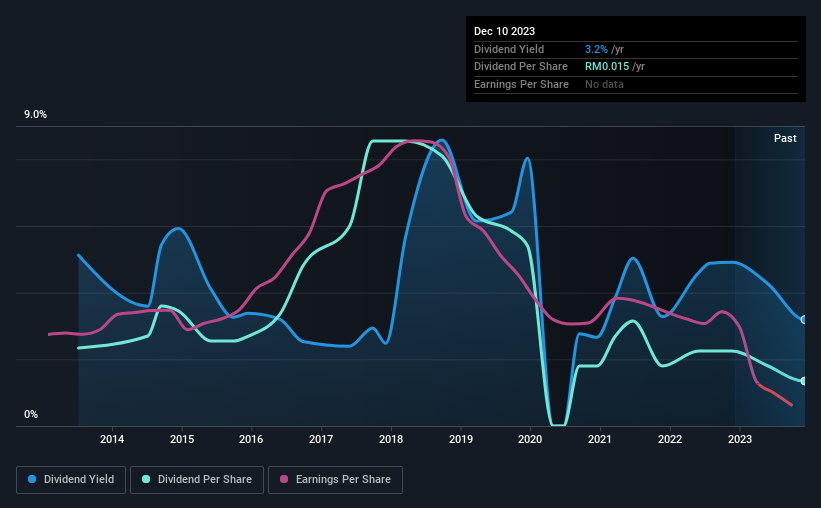Click the Past region label
The image size is (821, 508).
pyautogui.click(x=785, y=138)
